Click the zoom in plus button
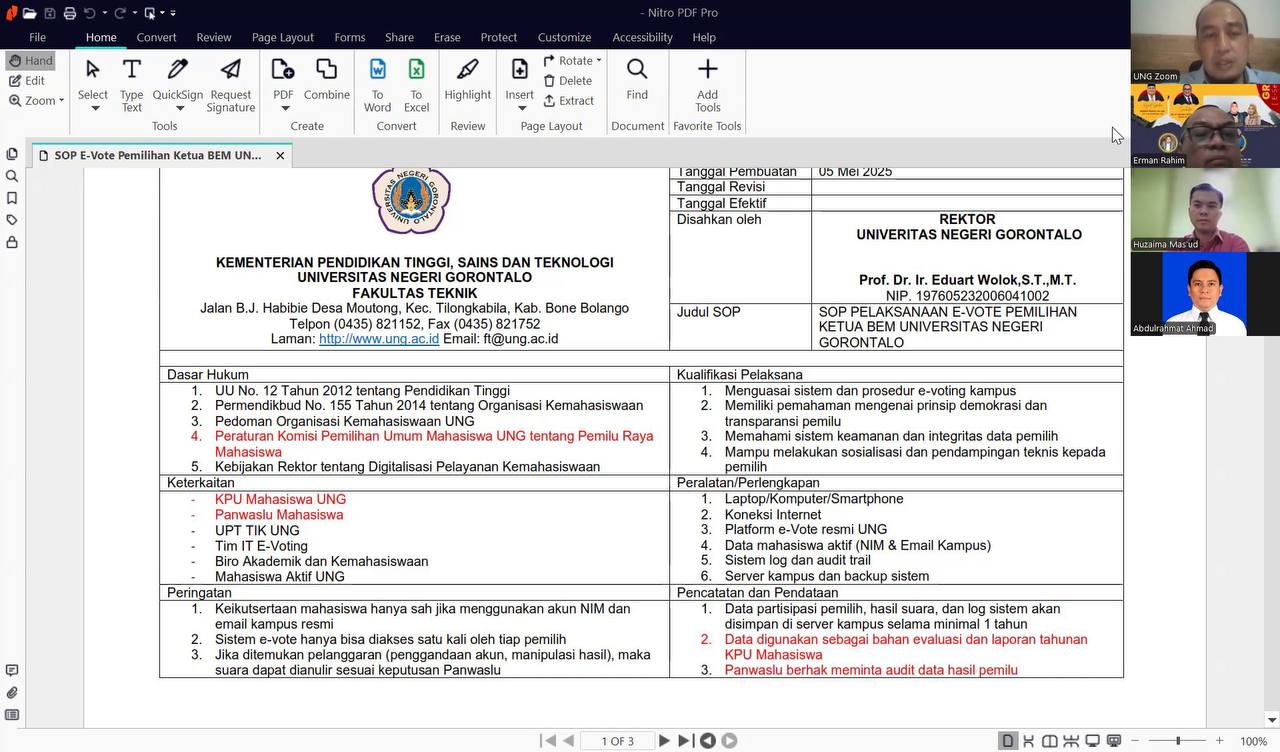The image size is (1280, 752). coord(1219,741)
